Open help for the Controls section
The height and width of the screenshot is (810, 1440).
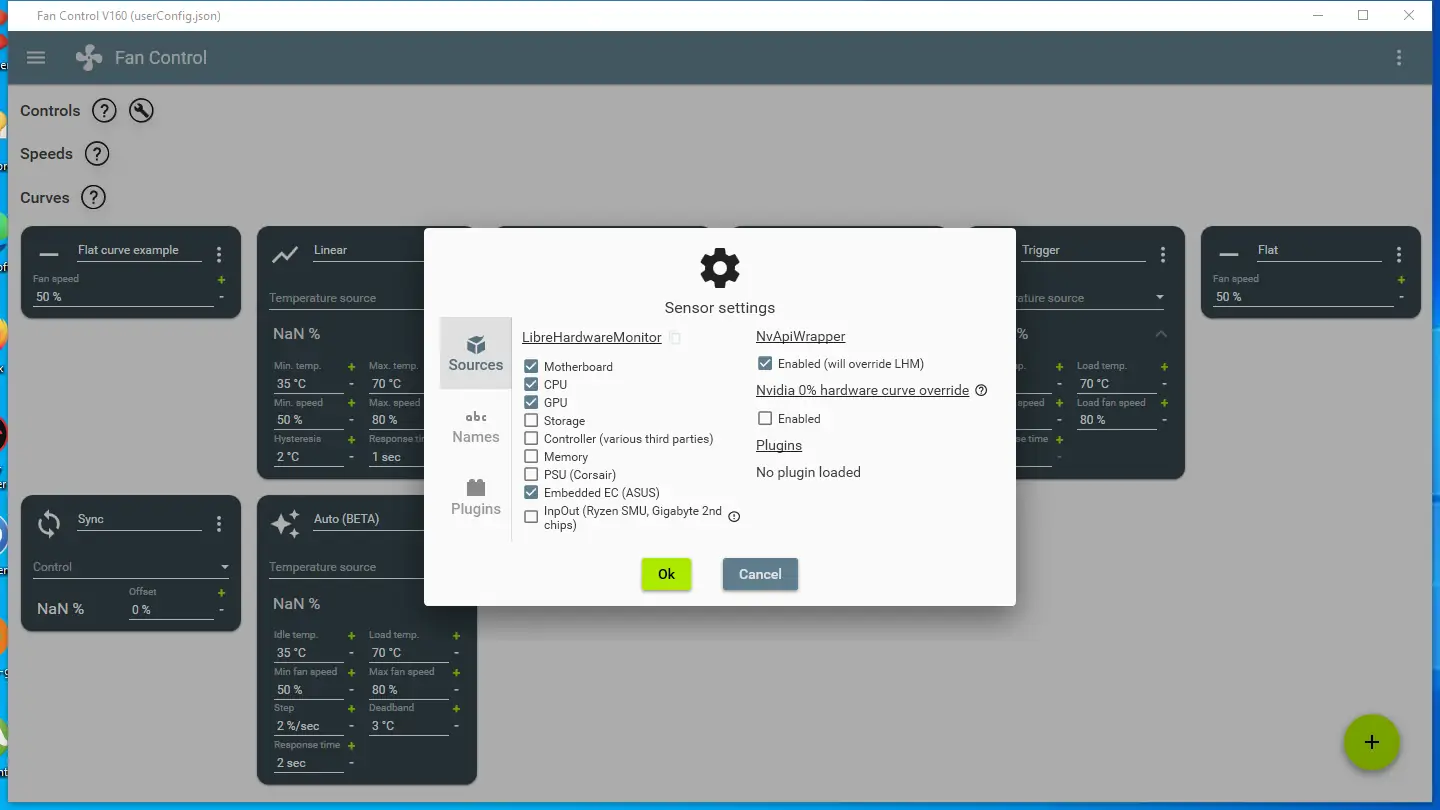pyautogui.click(x=104, y=111)
